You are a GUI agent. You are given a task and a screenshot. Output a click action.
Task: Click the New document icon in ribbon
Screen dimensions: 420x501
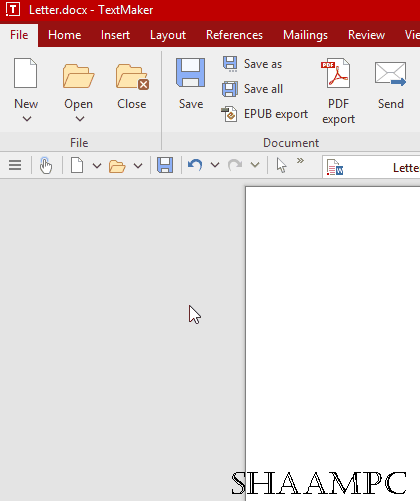click(x=25, y=73)
